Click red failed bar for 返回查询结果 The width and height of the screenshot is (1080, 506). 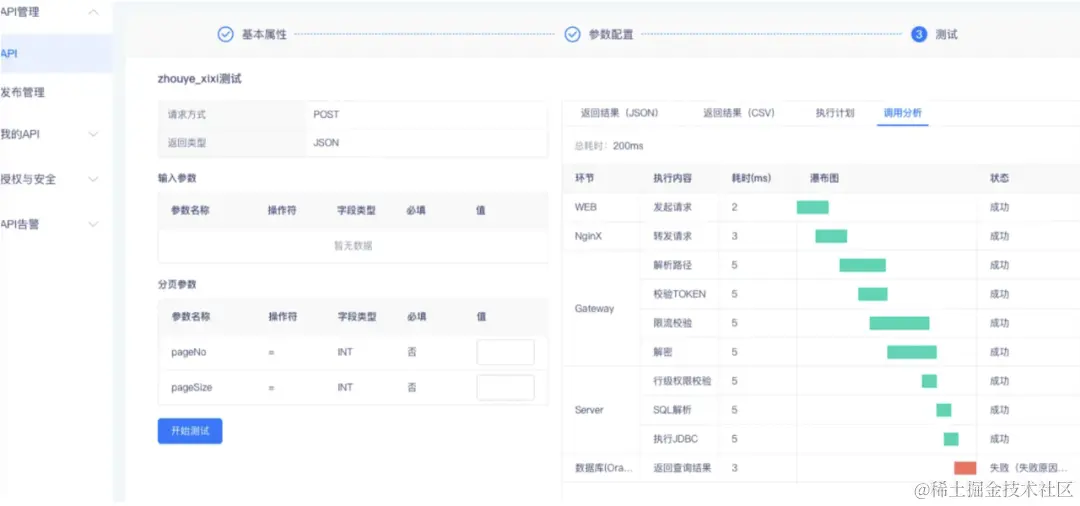965,468
